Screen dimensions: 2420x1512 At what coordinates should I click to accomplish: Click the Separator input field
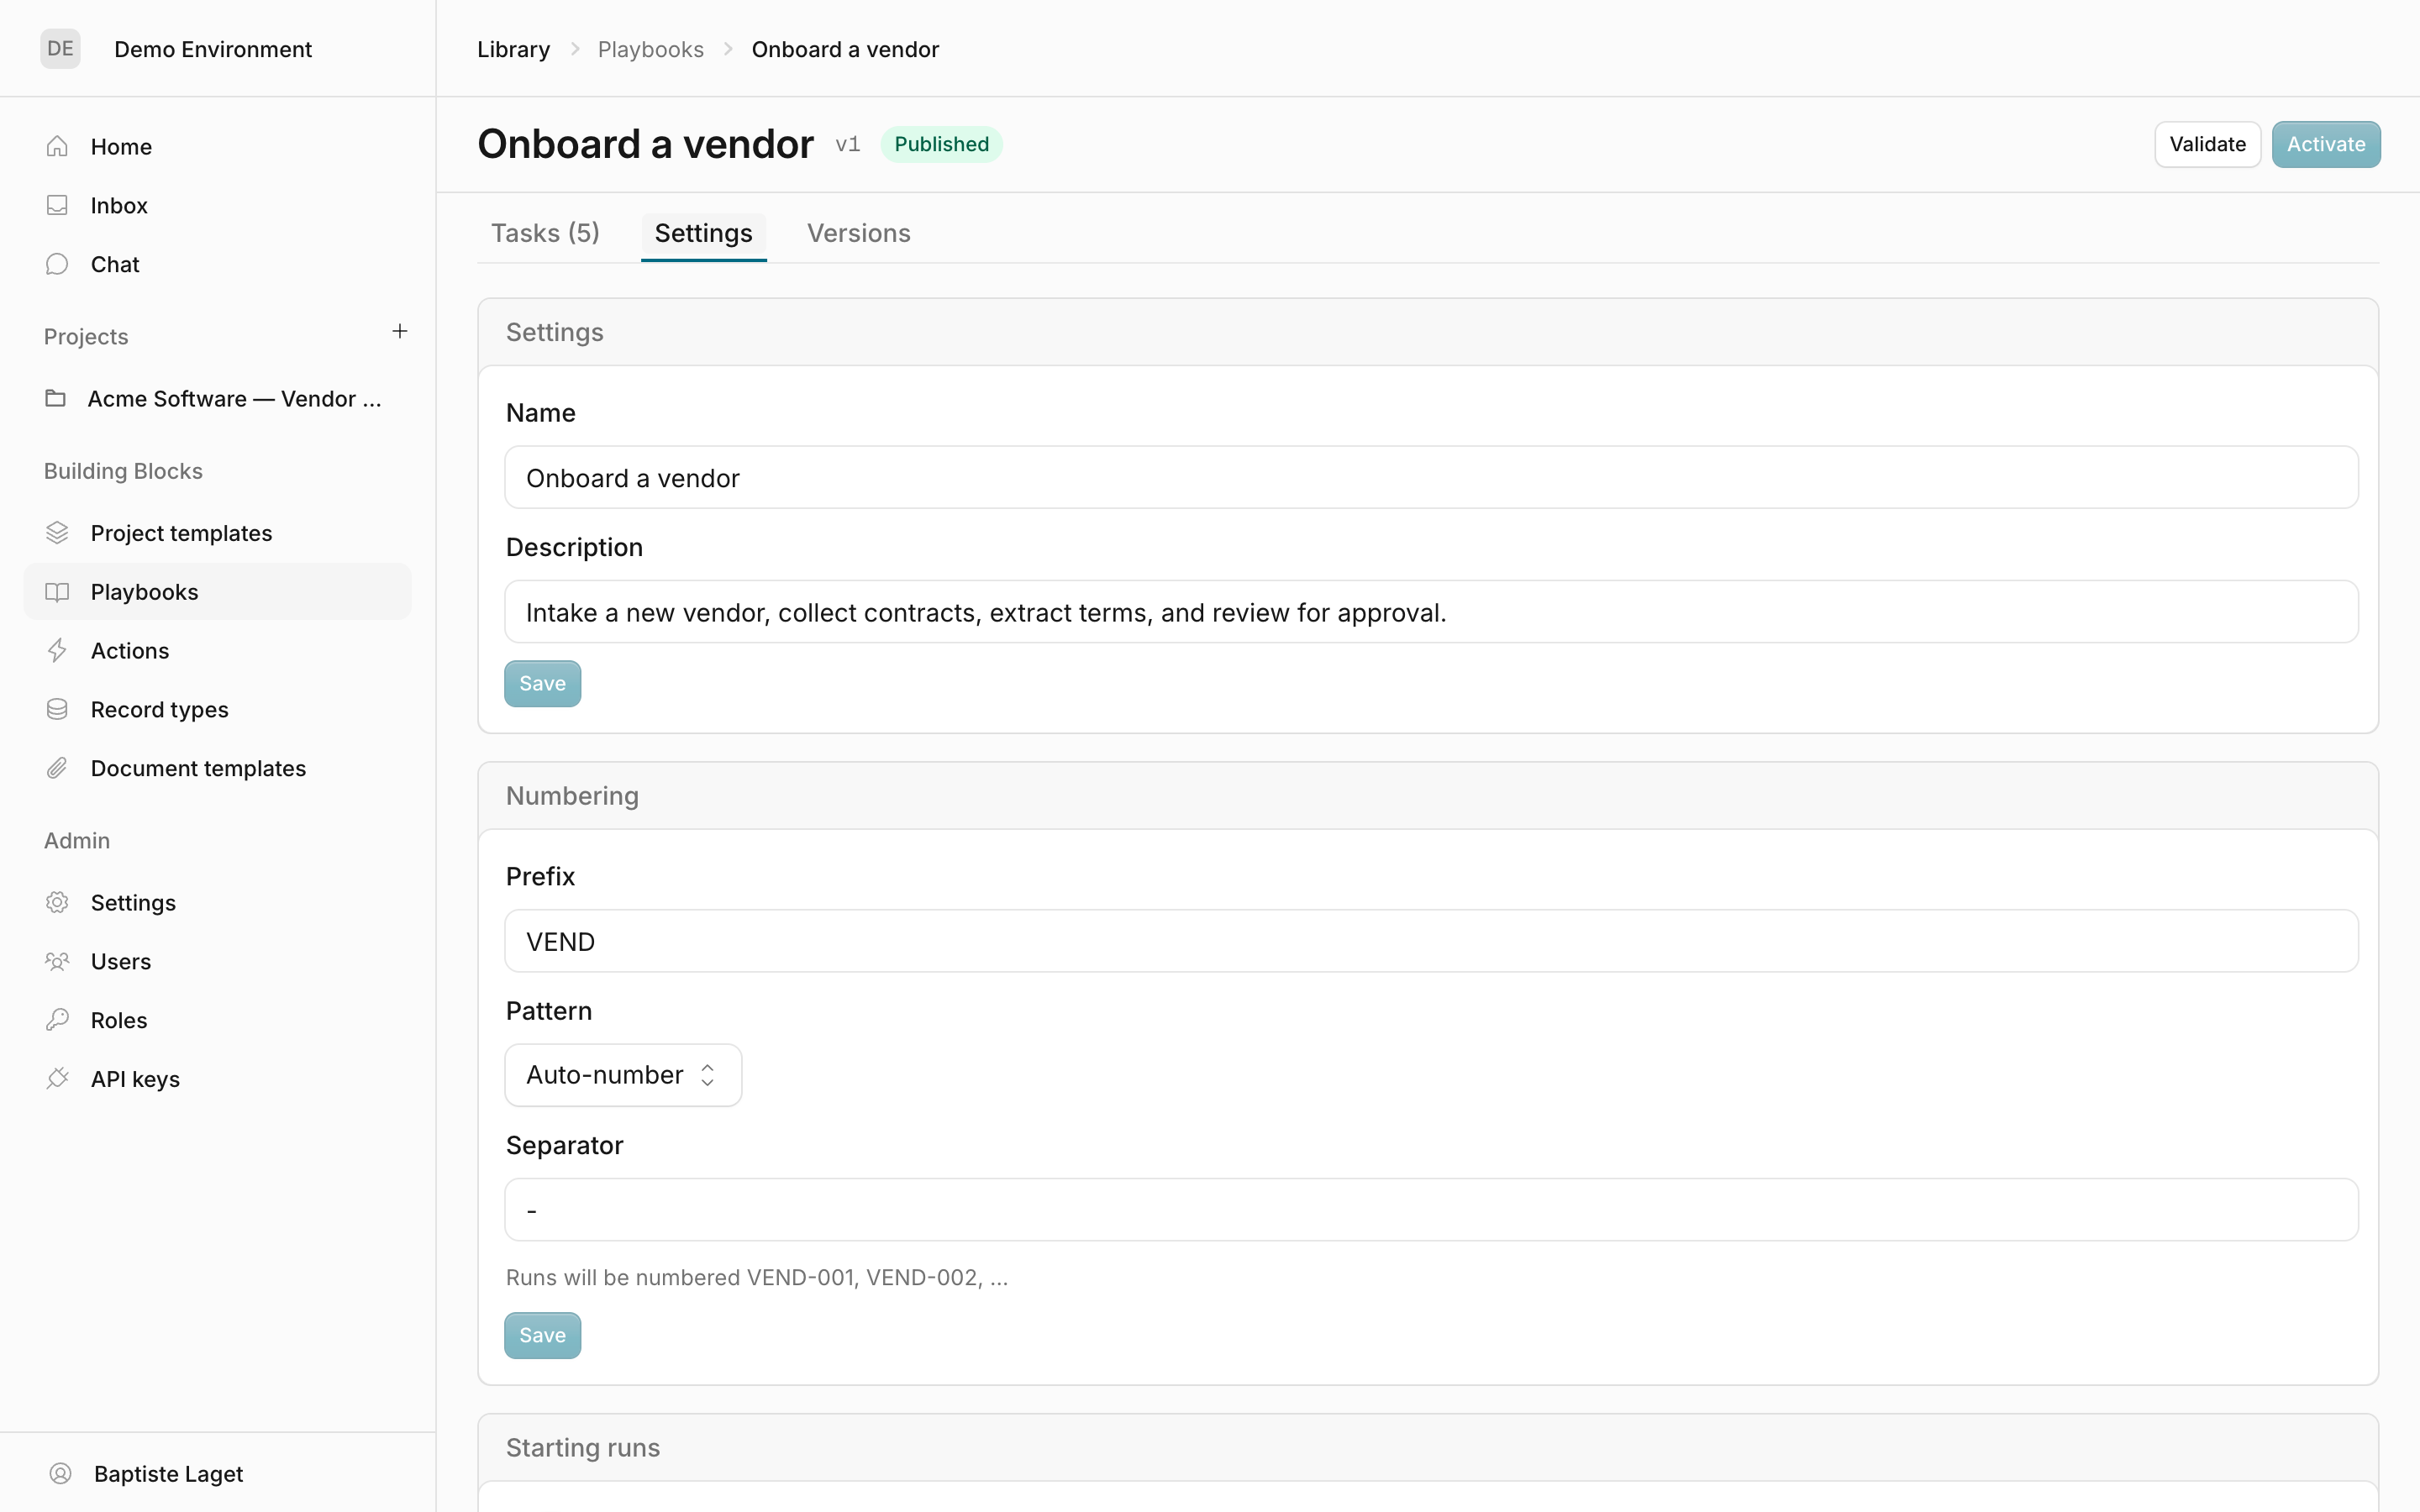coord(1431,1210)
